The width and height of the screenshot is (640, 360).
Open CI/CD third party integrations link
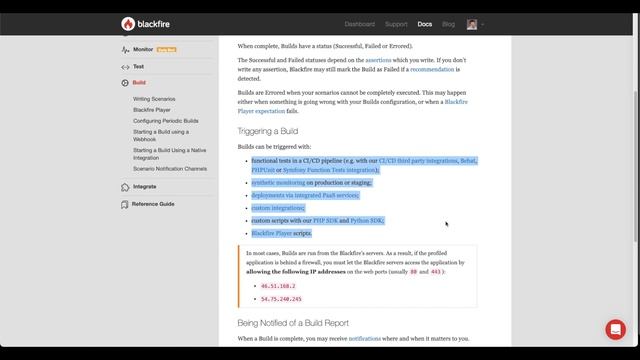pyautogui.click(x=418, y=161)
